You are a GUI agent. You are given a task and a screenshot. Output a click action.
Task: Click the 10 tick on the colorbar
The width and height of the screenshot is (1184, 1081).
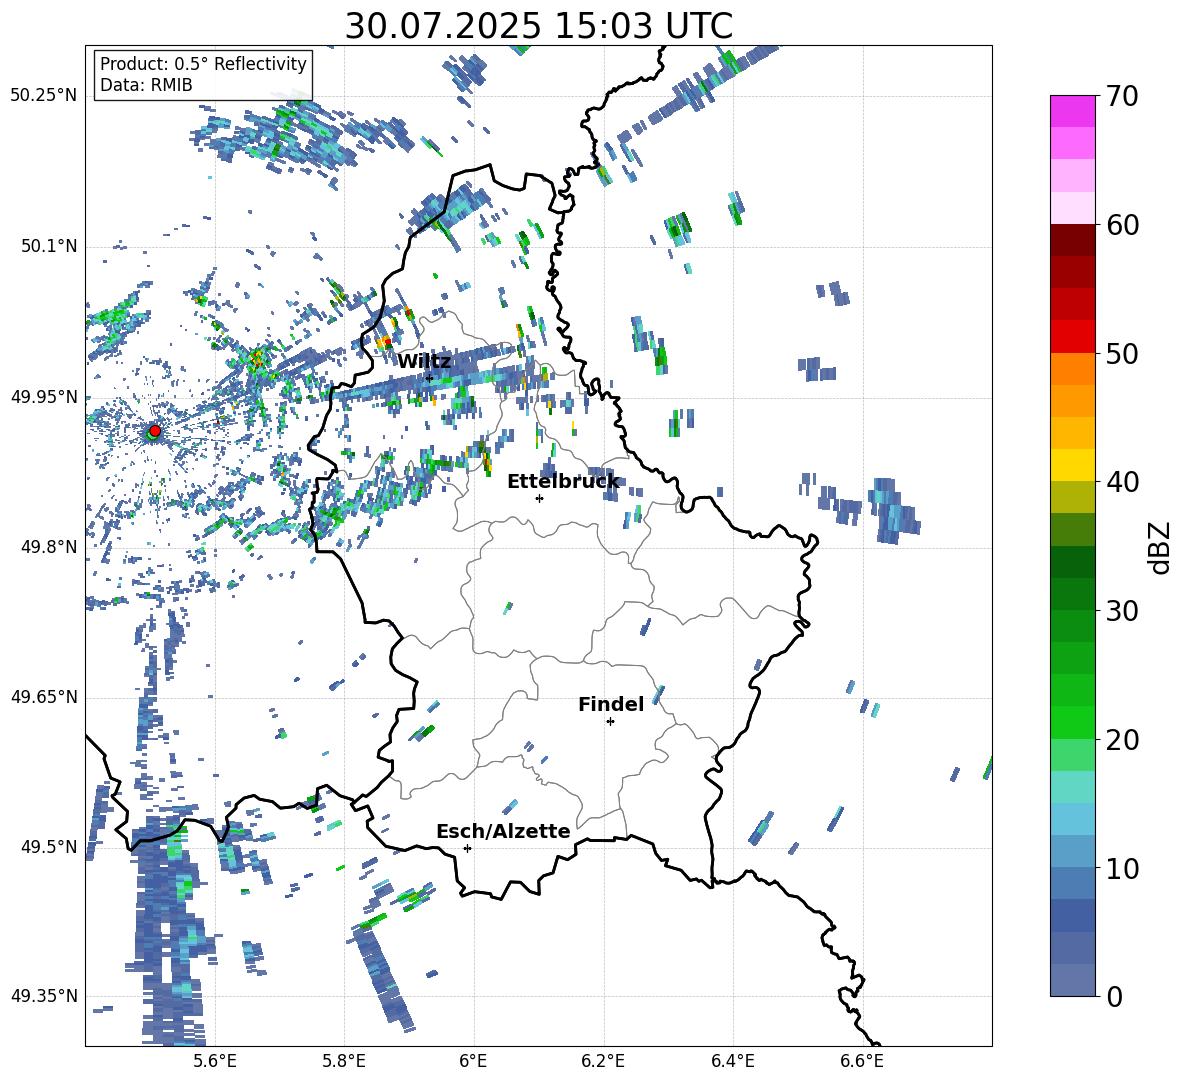1122,868
